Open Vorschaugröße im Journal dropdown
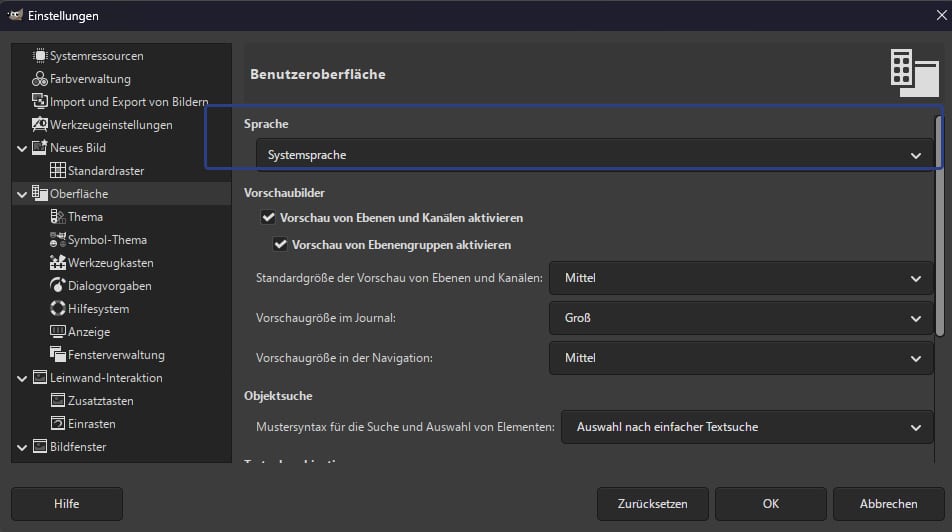 click(741, 318)
